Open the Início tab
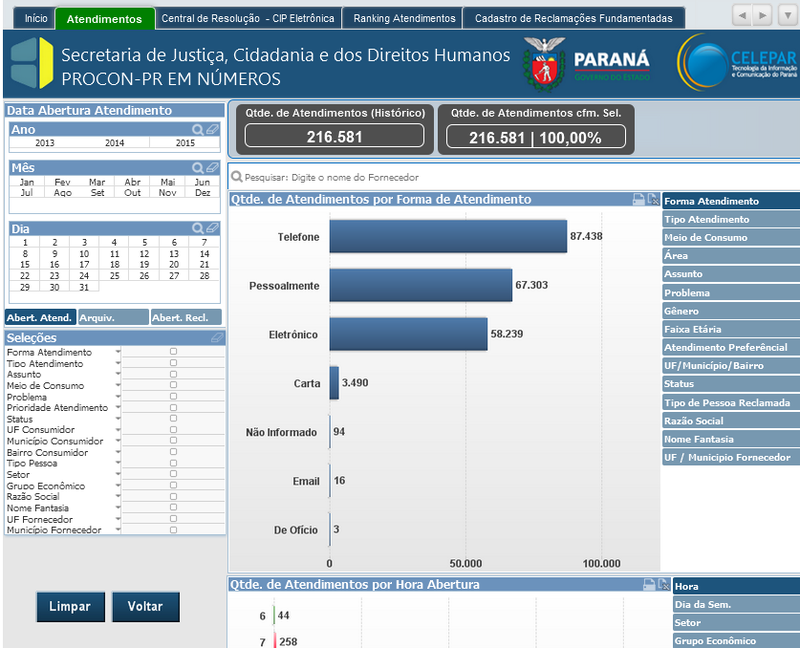The width and height of the screenshot is (800, 648). [35, 18]
